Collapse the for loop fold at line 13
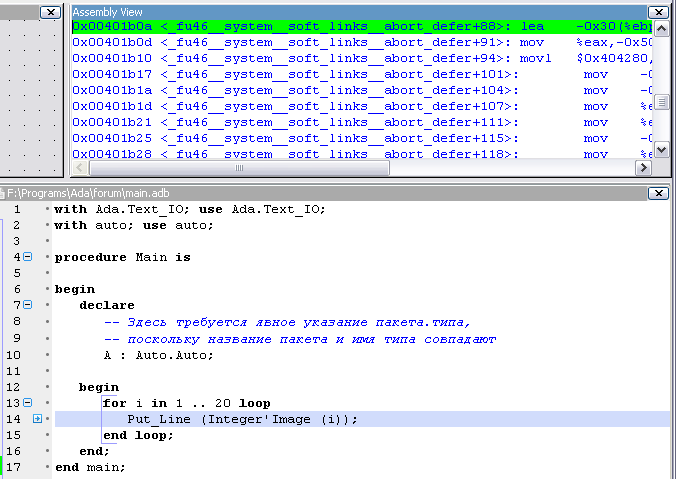Screen dimensions: 676x479 [27, 403]
